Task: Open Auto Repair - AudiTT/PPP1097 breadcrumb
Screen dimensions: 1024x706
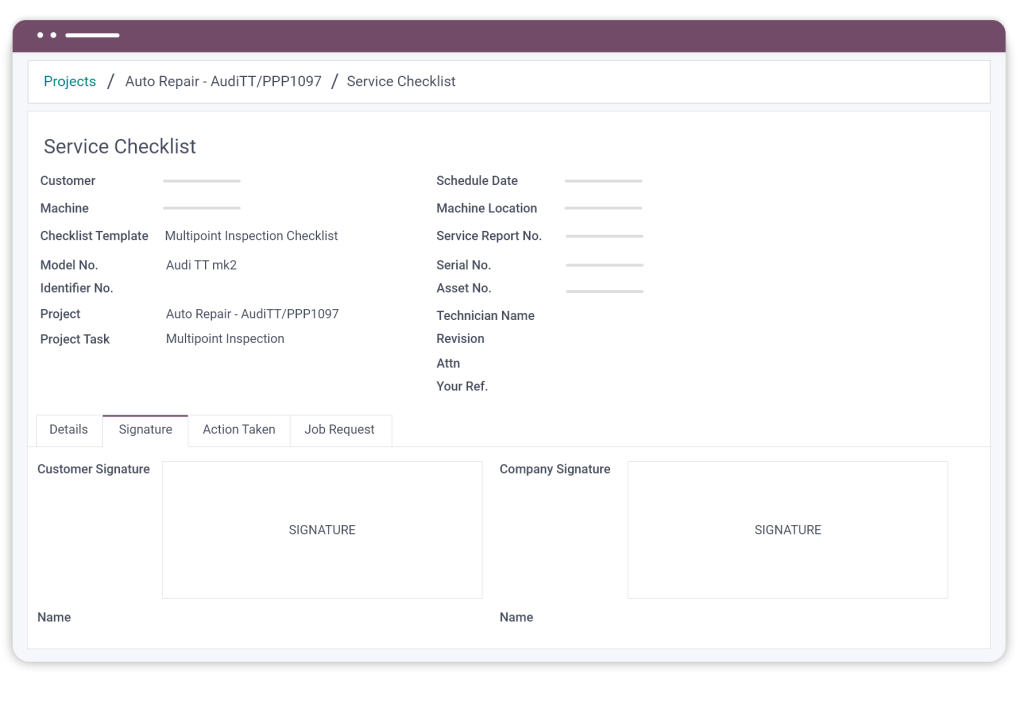Action: coord(223,82)
